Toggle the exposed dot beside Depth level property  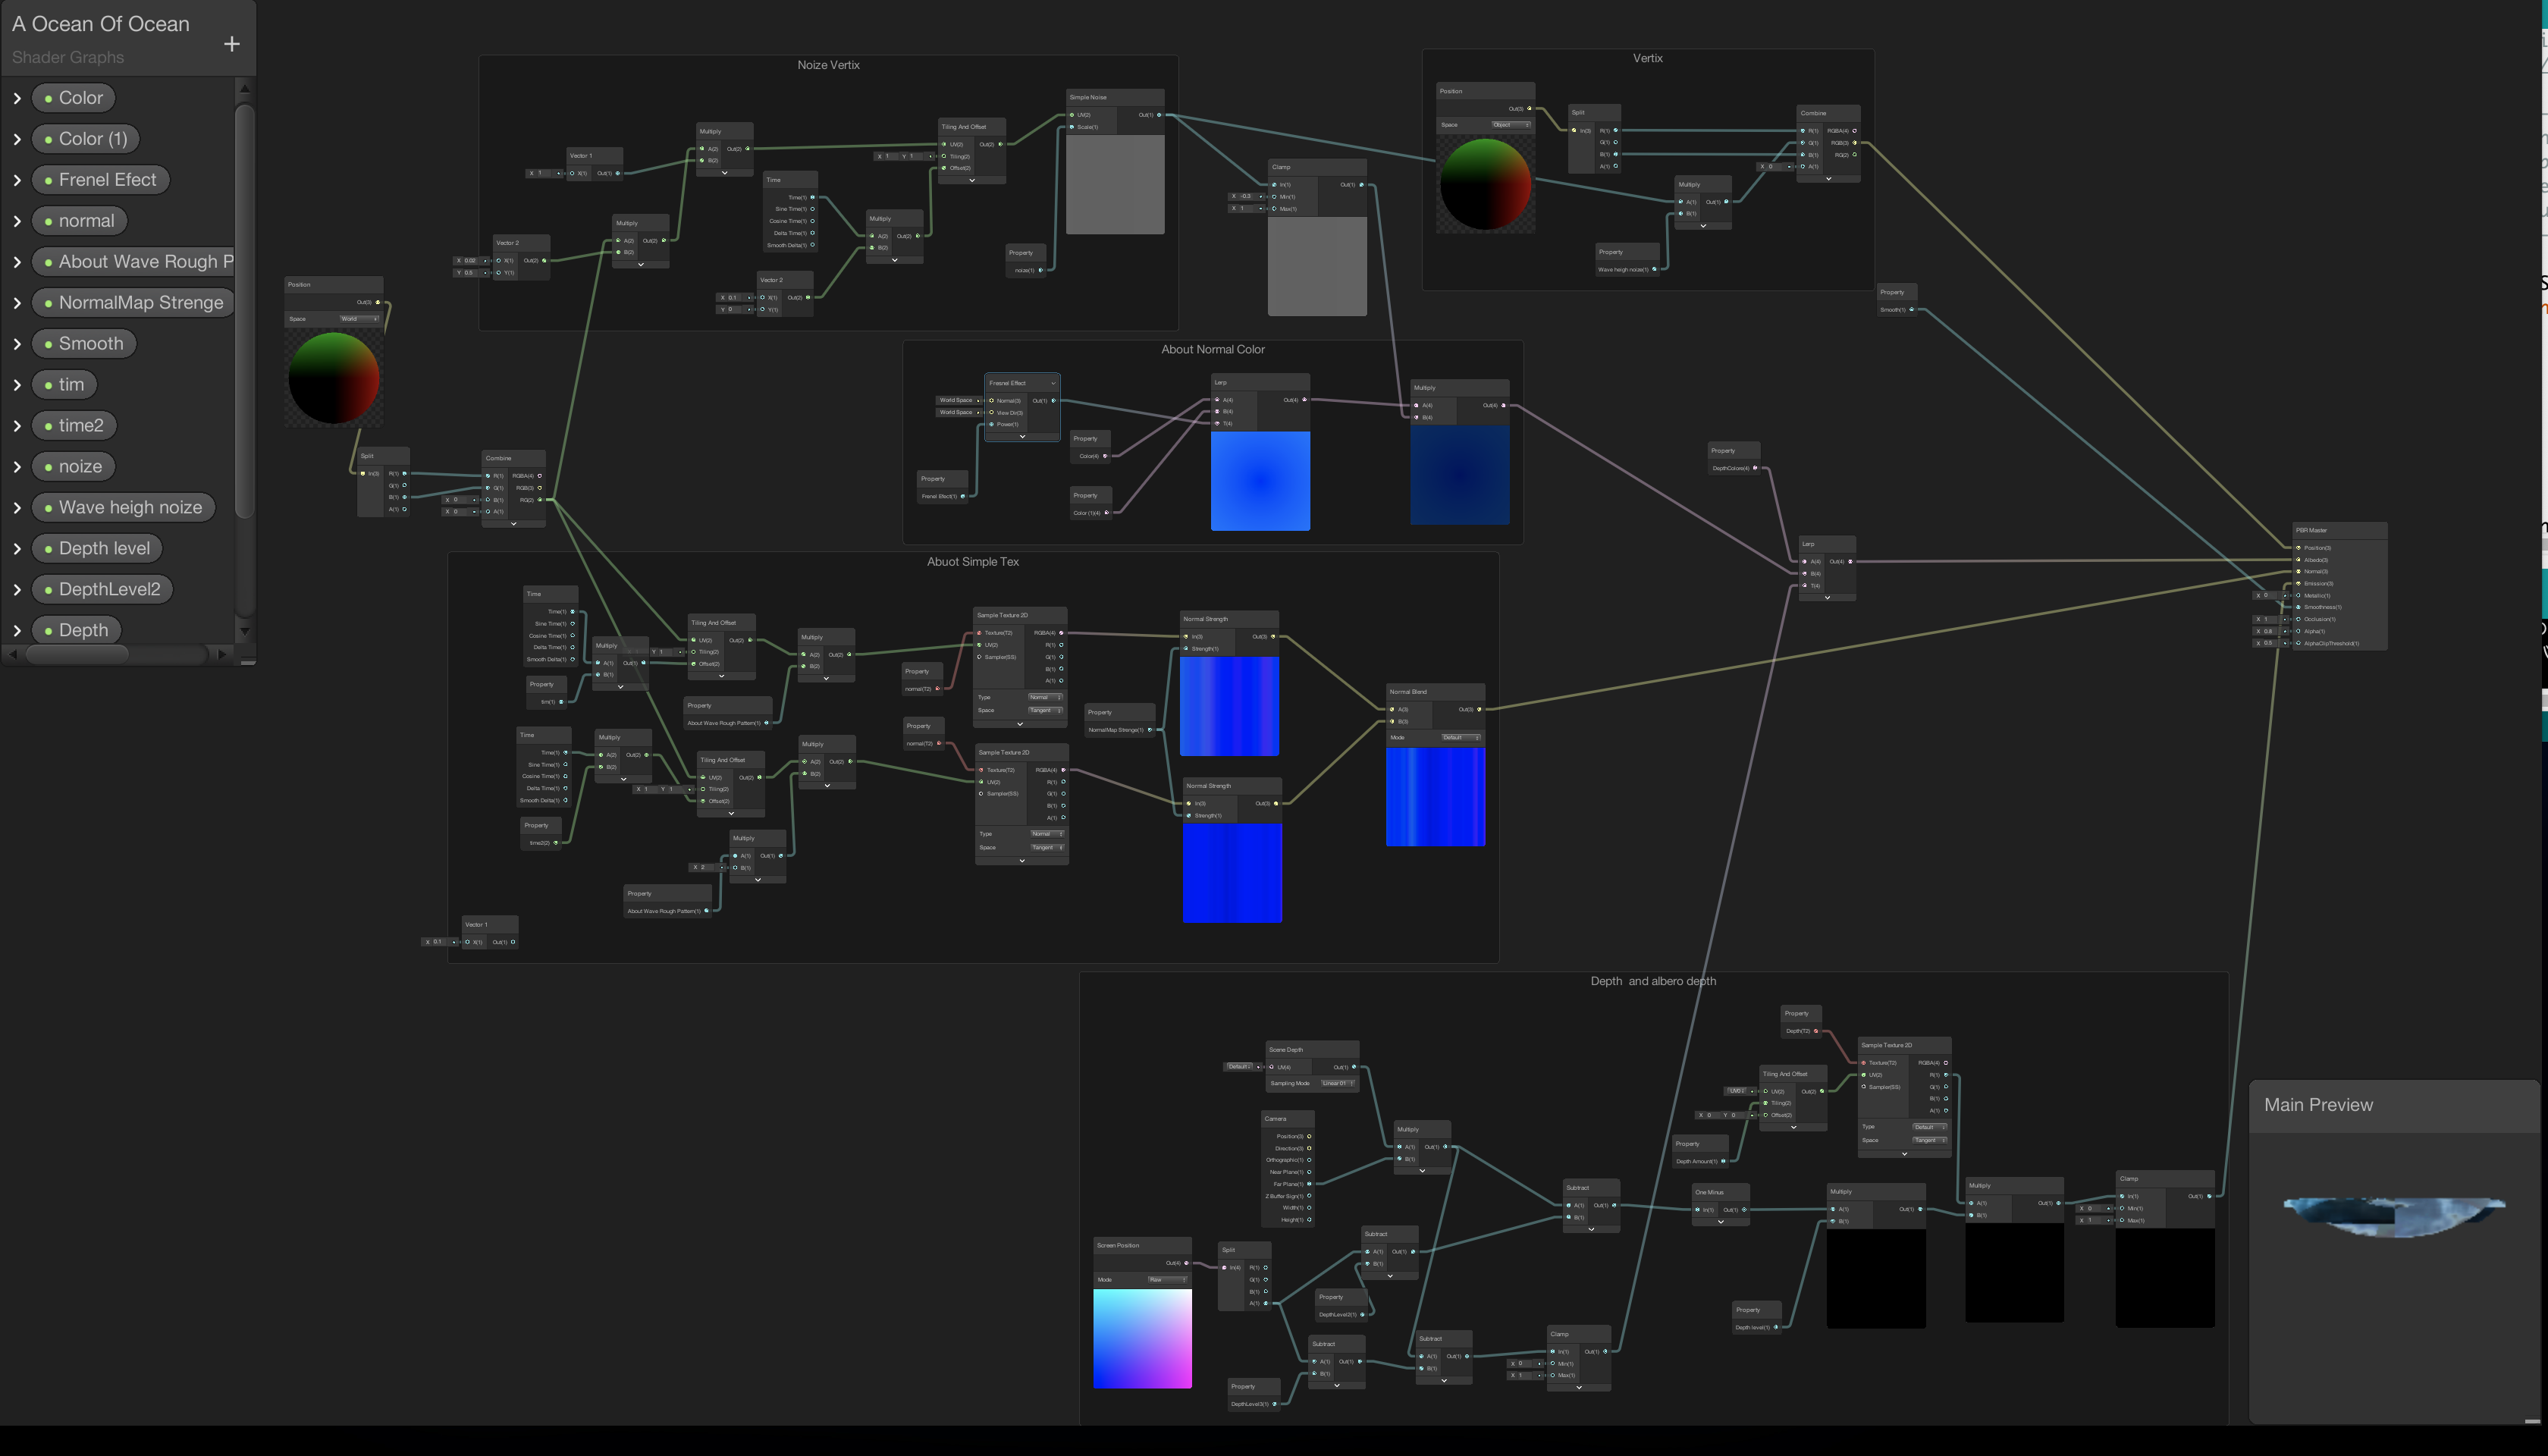pos(49,548)
